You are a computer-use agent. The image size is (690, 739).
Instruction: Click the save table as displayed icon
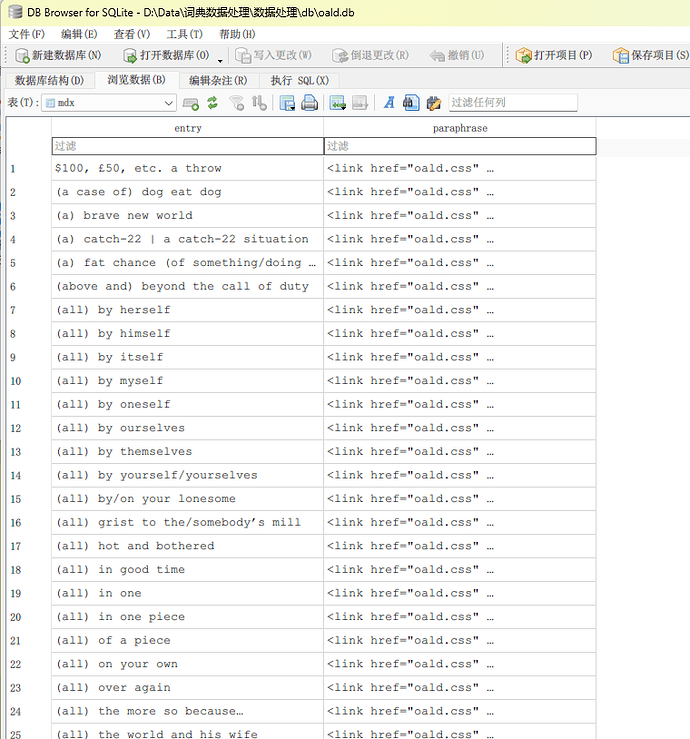pyautogui.click(x=287, y=103)
